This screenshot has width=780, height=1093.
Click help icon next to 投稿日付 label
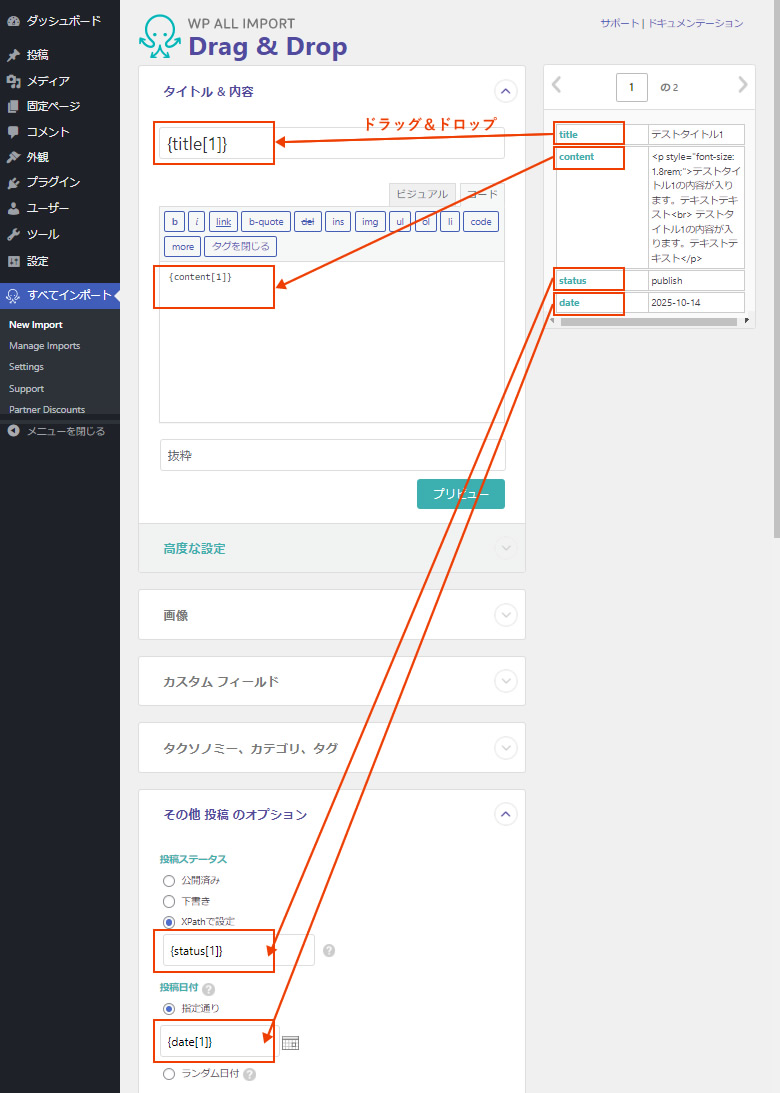click(x=209, y=989)
